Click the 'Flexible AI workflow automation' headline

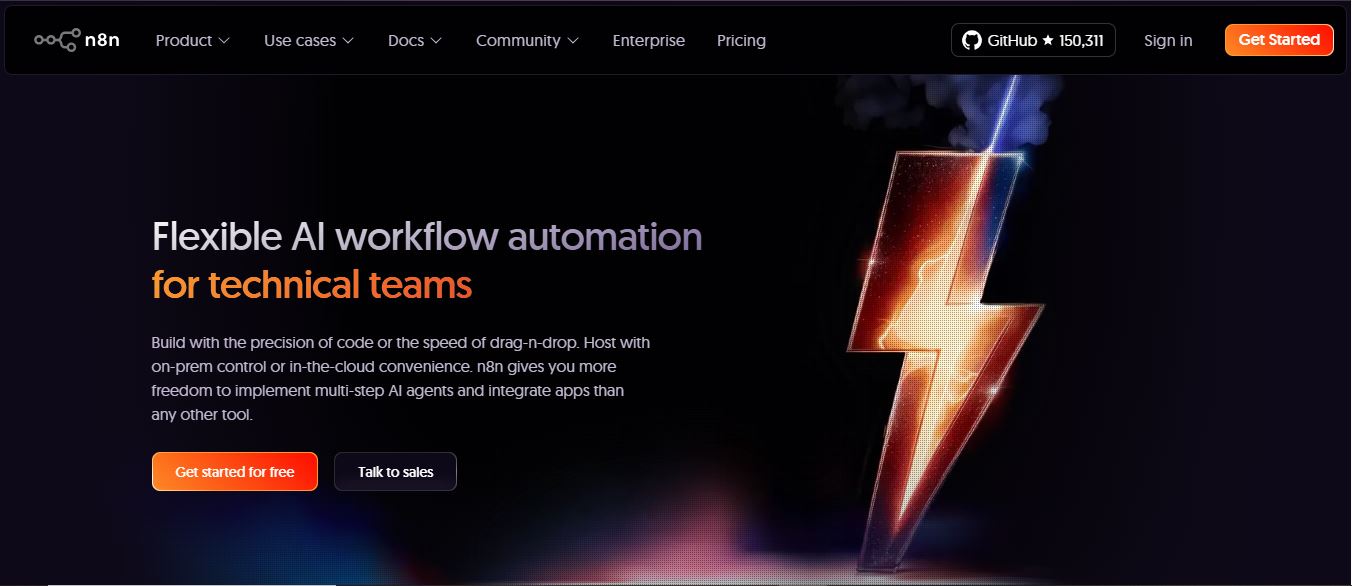coord(427,237)
